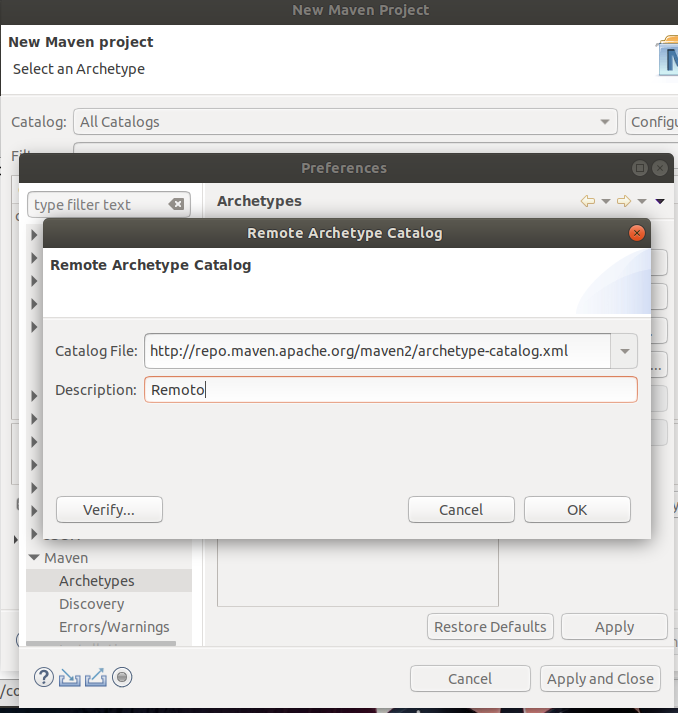Collapse the Maven tree node
Viewport: 678px width, 713px height.
coord(34,557)
